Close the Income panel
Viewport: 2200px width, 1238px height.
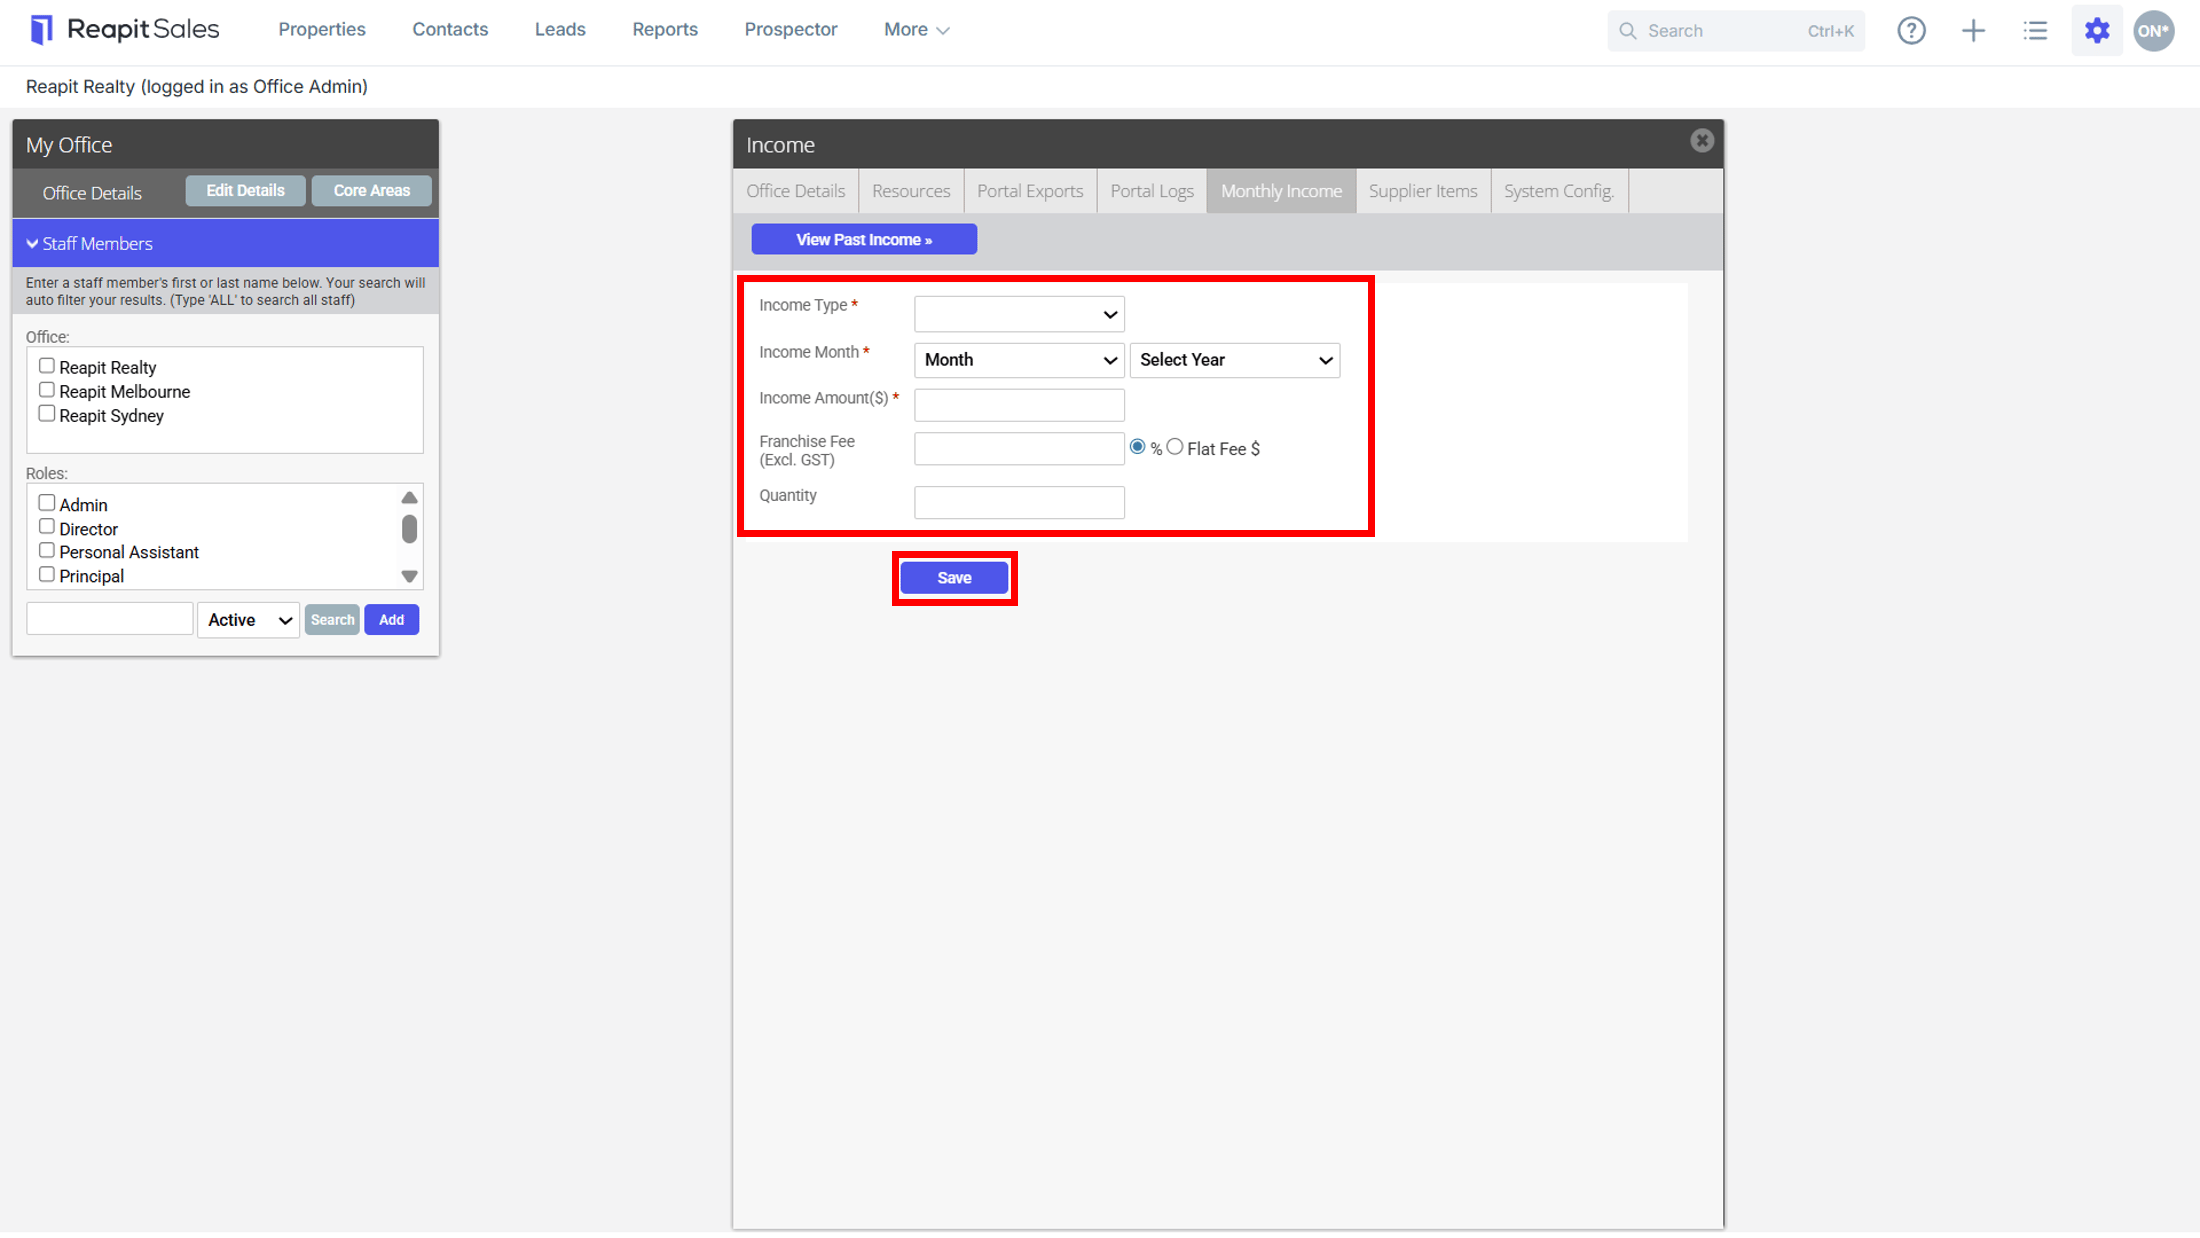(1702, 141)
